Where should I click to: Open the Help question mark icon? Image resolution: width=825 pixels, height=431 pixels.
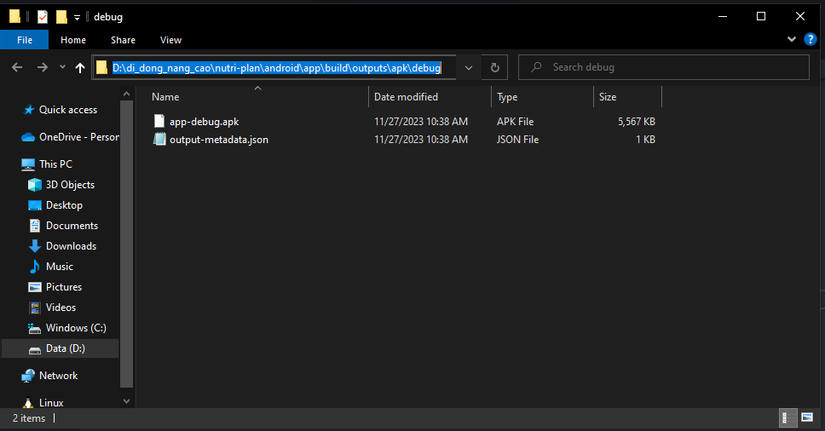click(810, 39)
